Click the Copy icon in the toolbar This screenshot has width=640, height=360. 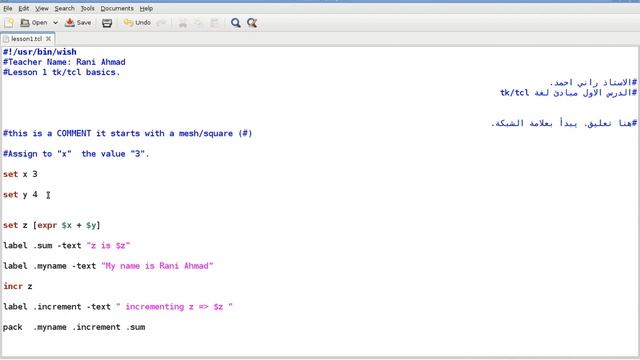(x=198, y=23)
